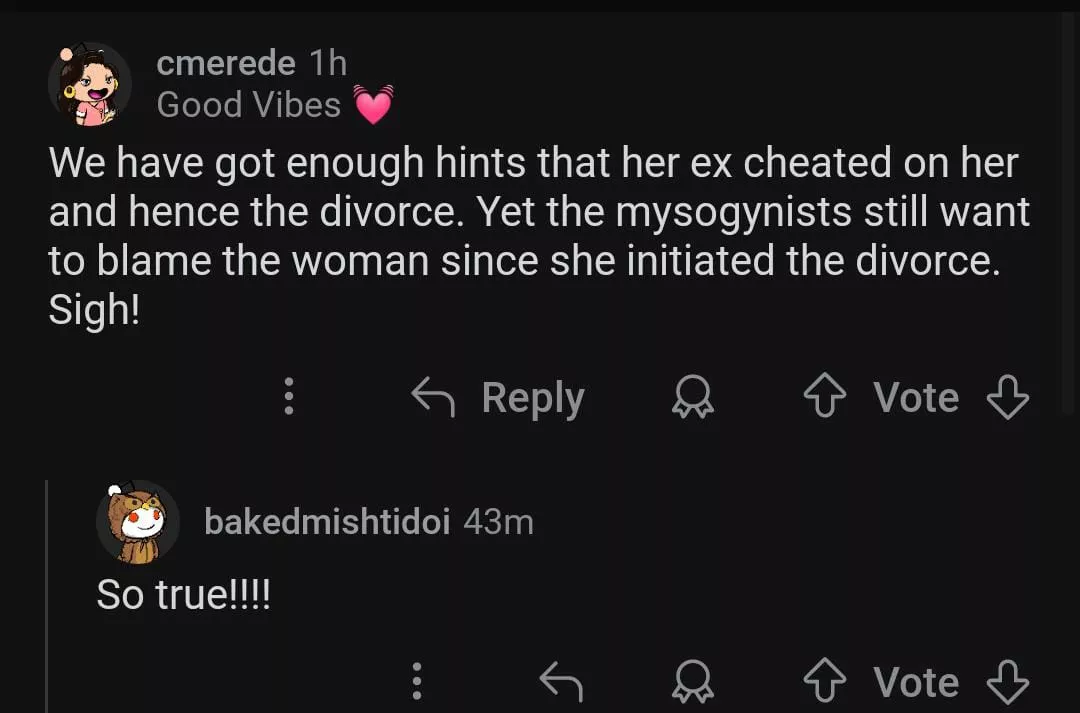
Task: Reply to bakedmishtidoi's comment via arrow icon
Action: (560, 682)
